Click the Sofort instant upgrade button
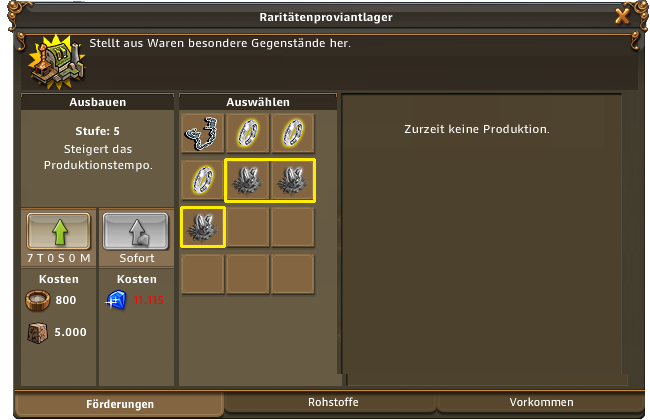The image size is (650, 420). coord(136,231)
